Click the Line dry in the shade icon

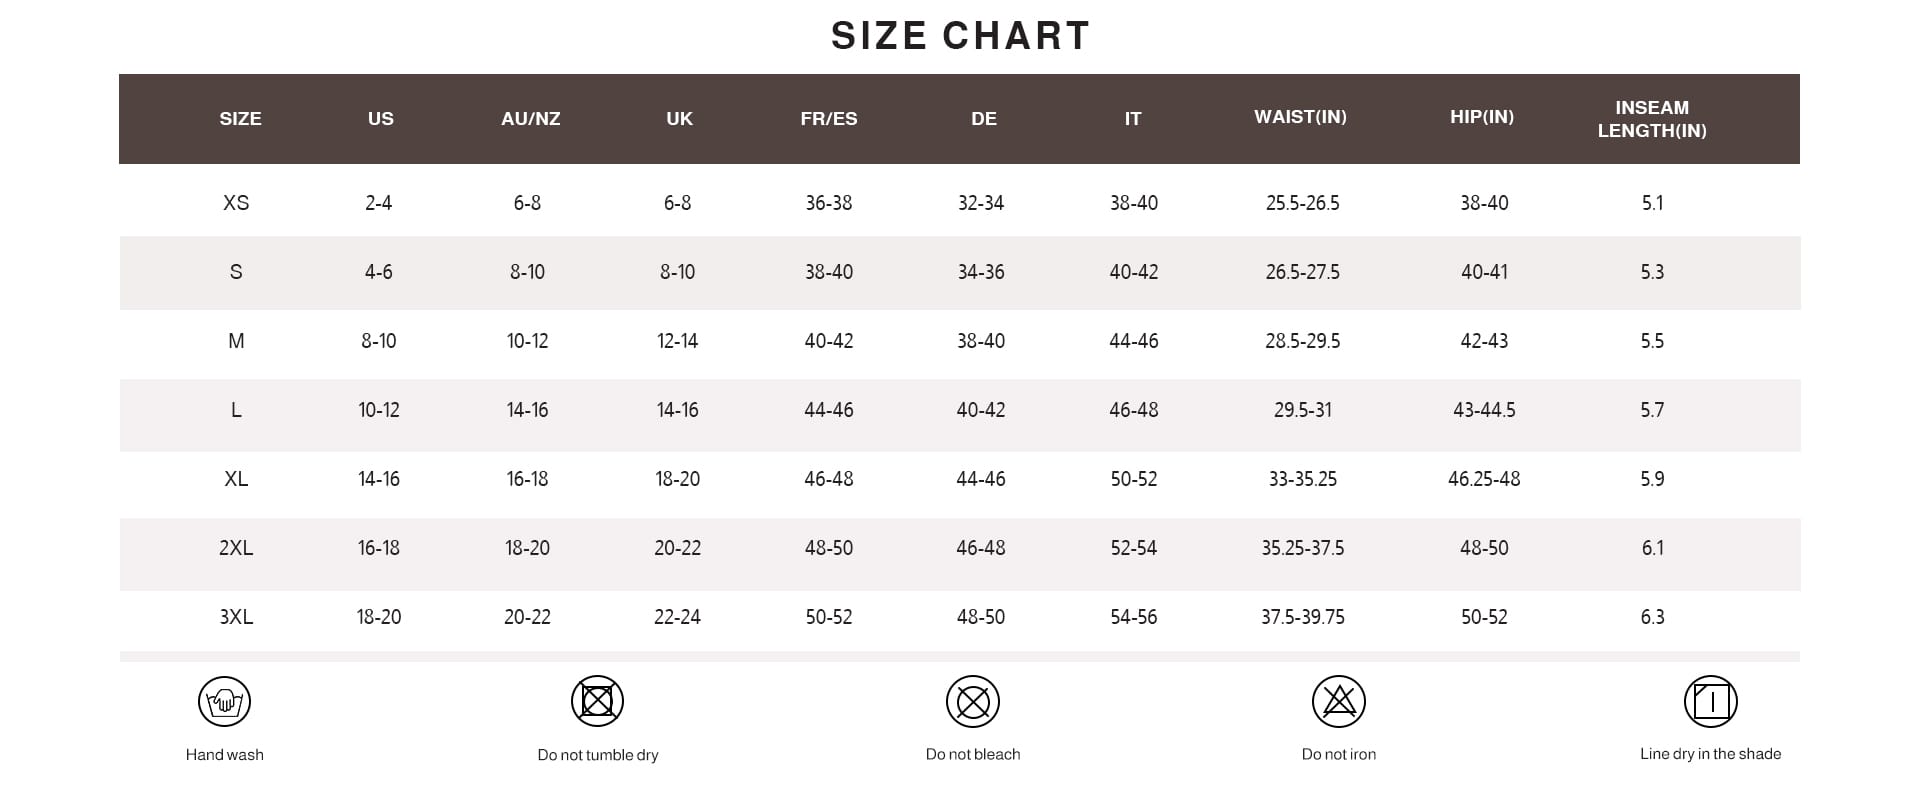pyautogui.click(x=1711, y=701)
